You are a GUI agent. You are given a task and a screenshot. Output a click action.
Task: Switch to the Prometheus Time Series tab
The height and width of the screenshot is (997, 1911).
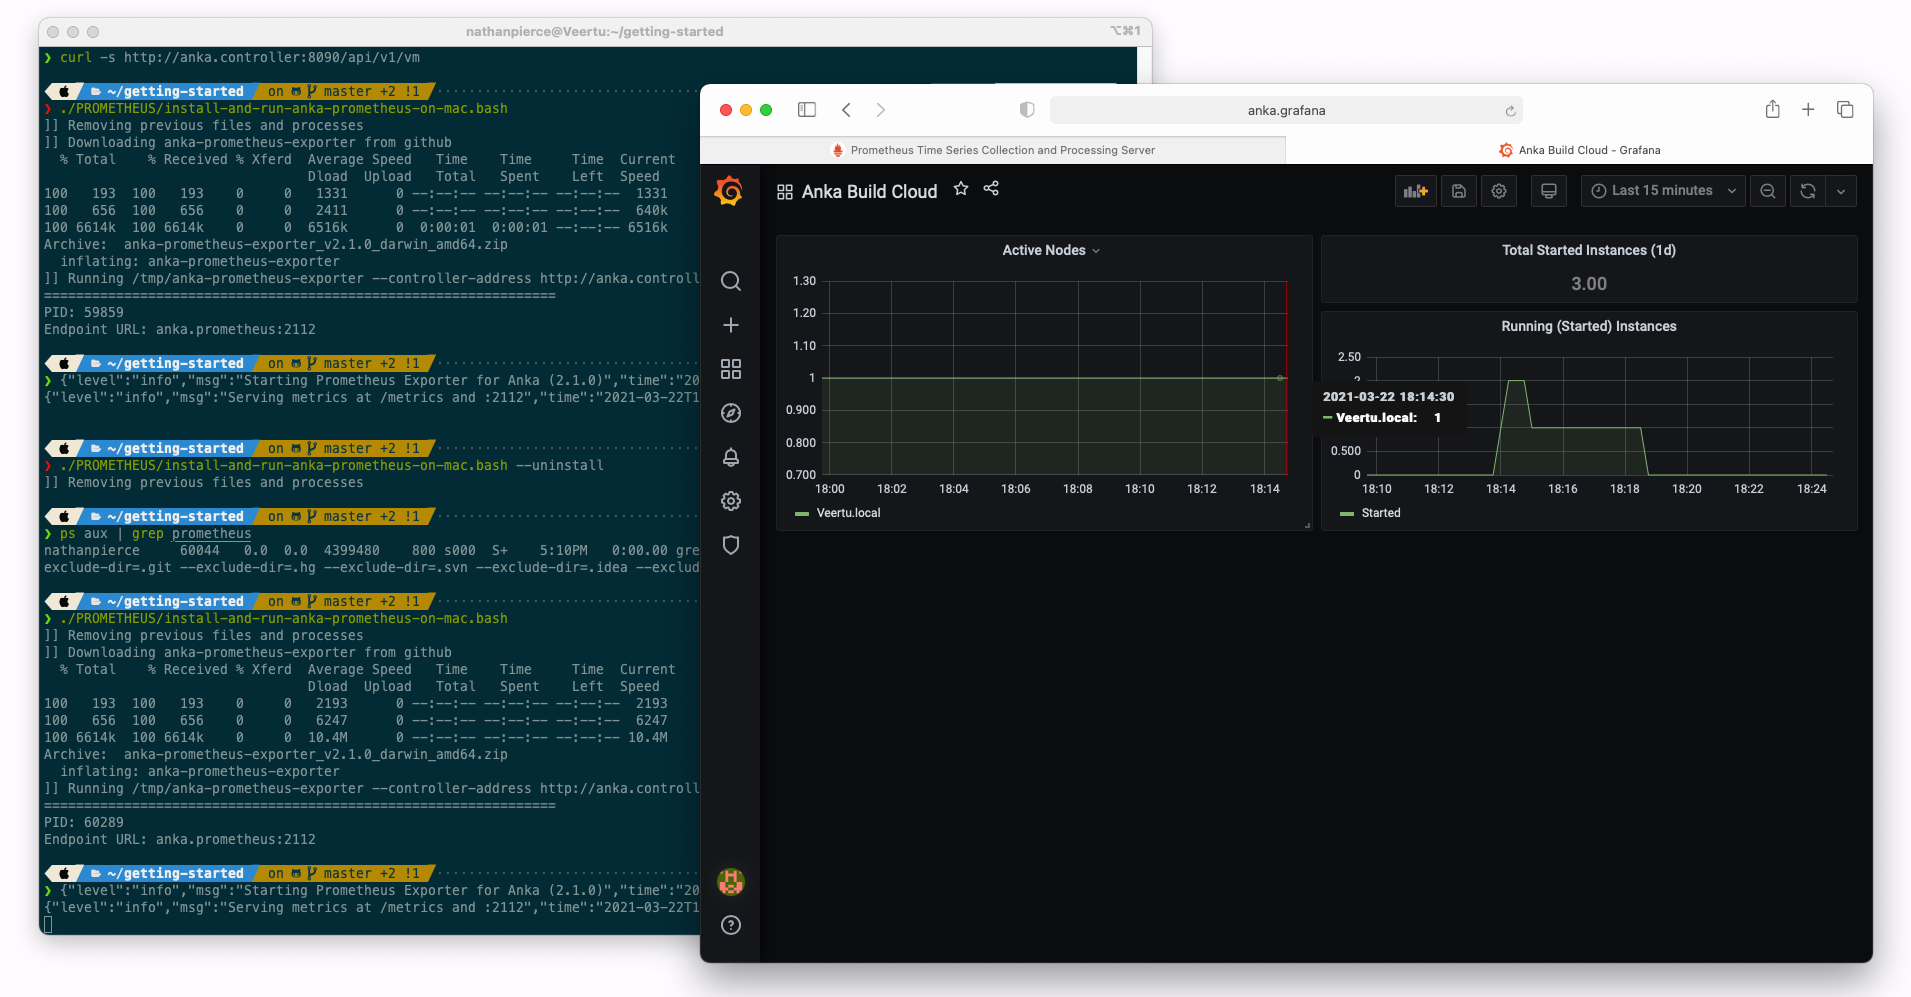(x=993, y=150)
